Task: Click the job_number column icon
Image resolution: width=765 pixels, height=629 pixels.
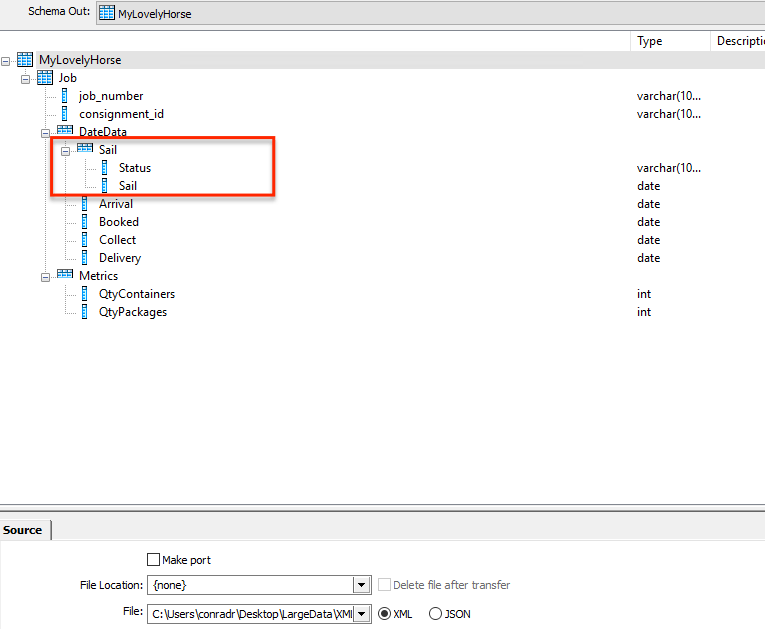Action: pos(65,96)
